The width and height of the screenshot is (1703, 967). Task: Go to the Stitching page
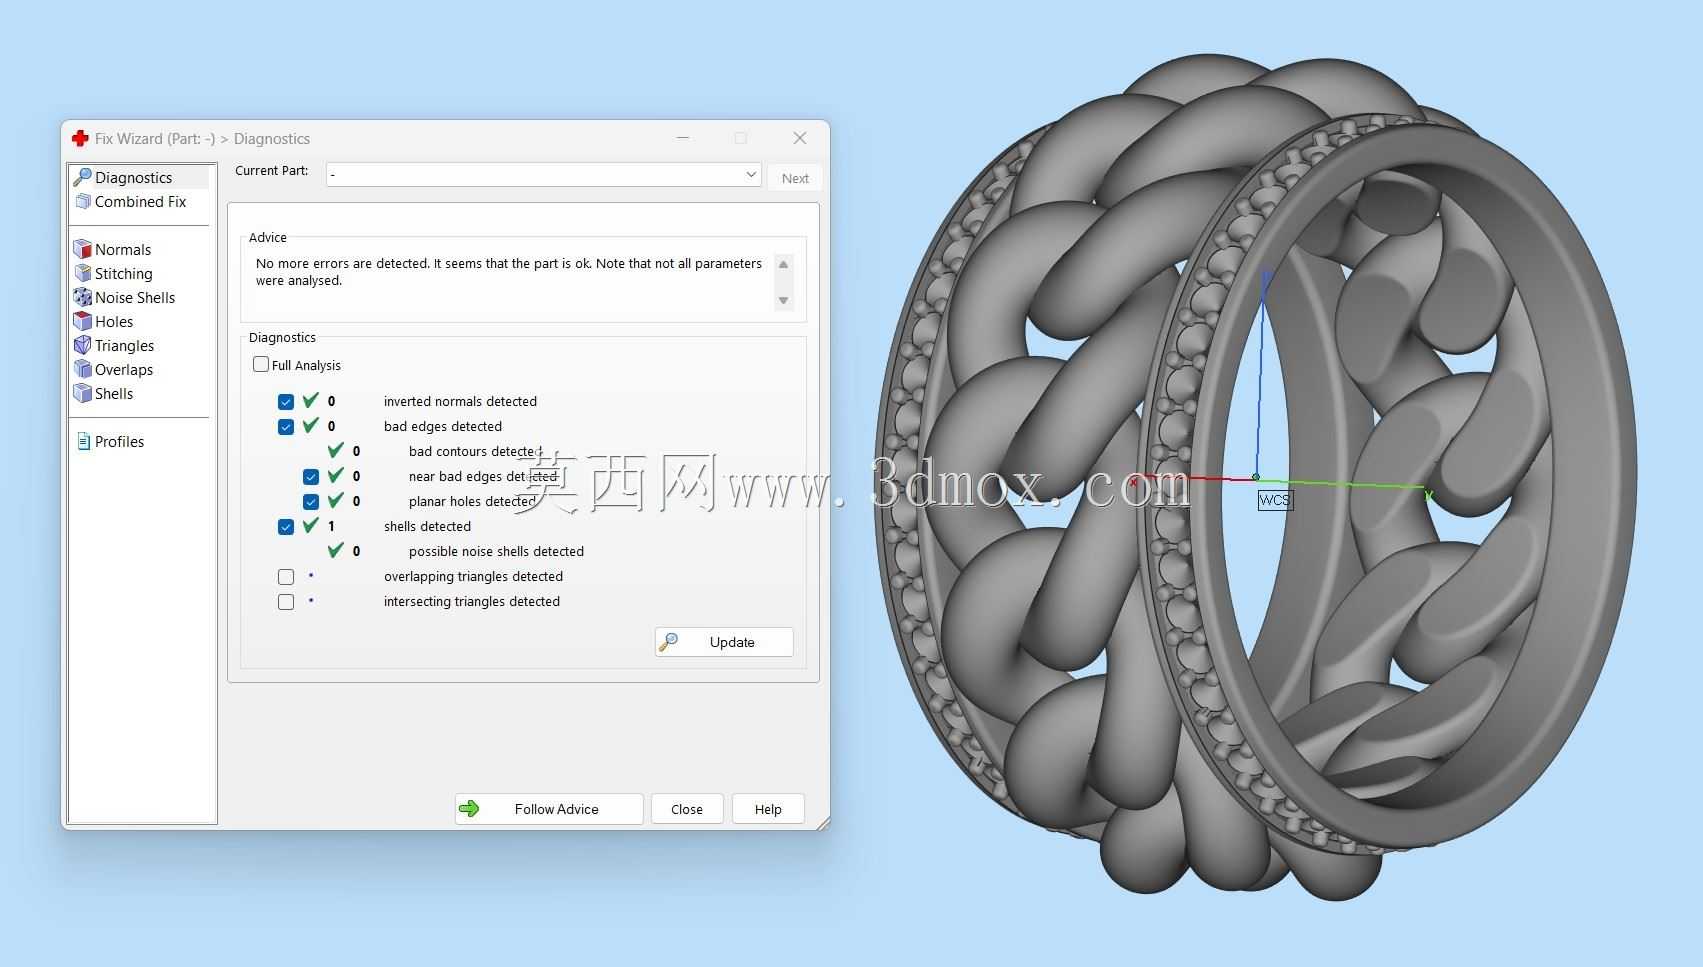124,273
